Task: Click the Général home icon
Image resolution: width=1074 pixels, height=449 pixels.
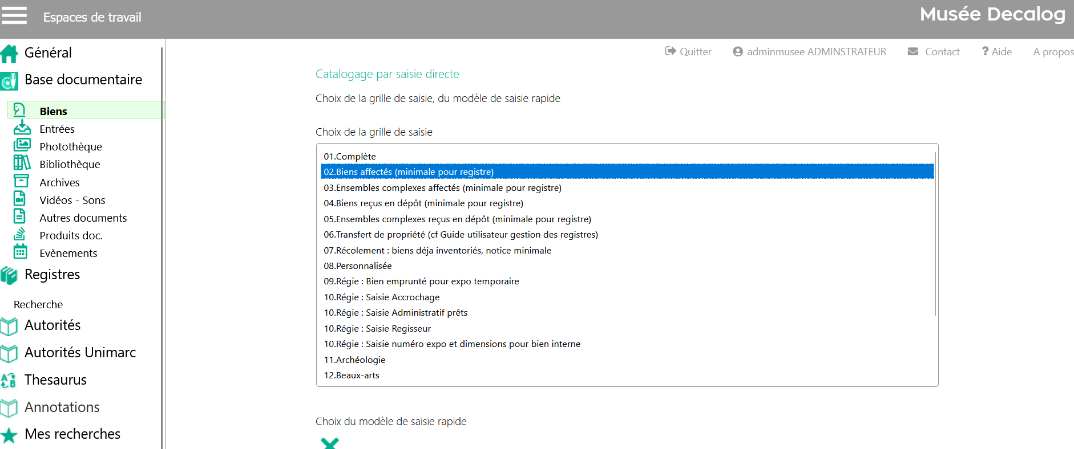Action: (x=10, y=54)
